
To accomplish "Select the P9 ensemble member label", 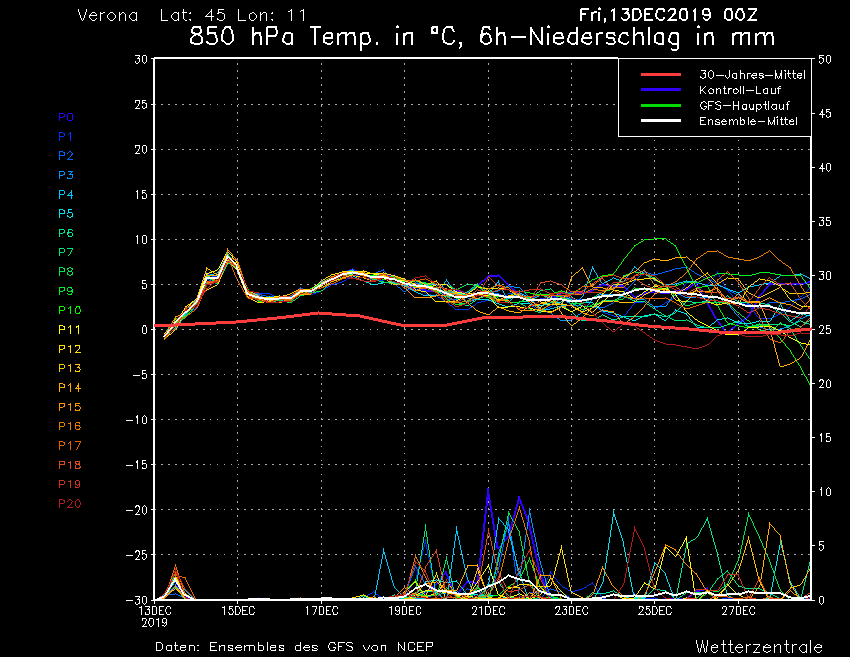I will point(66,291).
